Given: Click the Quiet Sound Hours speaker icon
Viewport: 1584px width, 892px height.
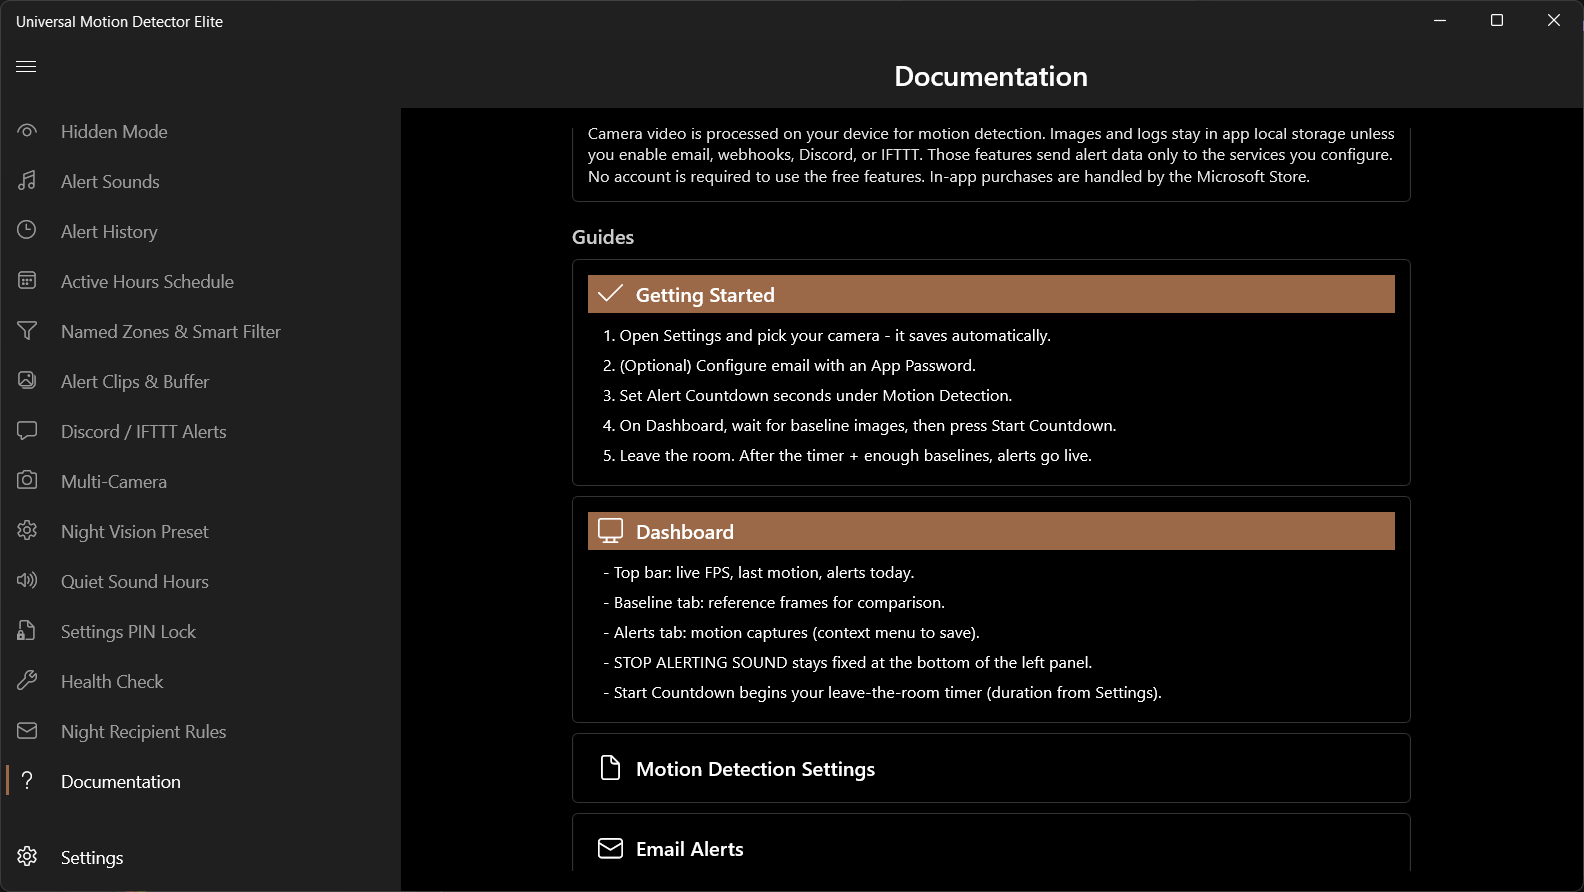Looking at the screenshot, I should coord(27,581).
